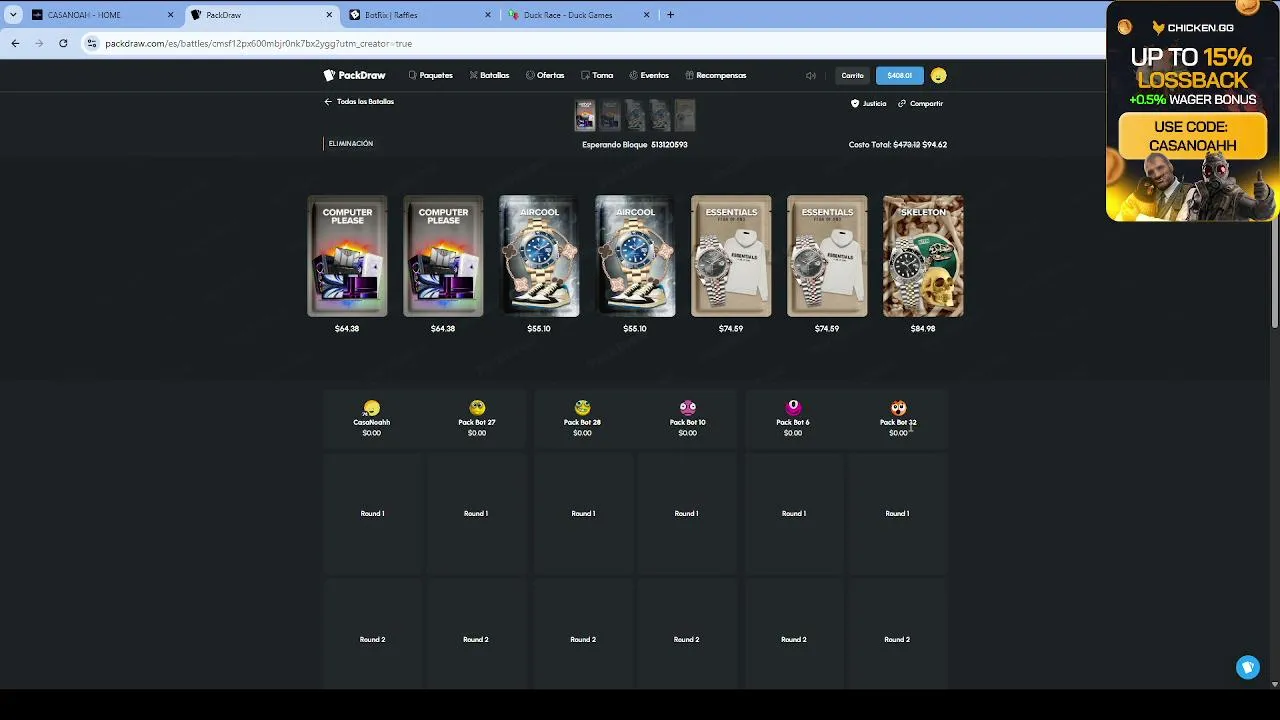Close the CASANOAH - HOME tab
The image size is (1280, 720).
coord(170,15)
